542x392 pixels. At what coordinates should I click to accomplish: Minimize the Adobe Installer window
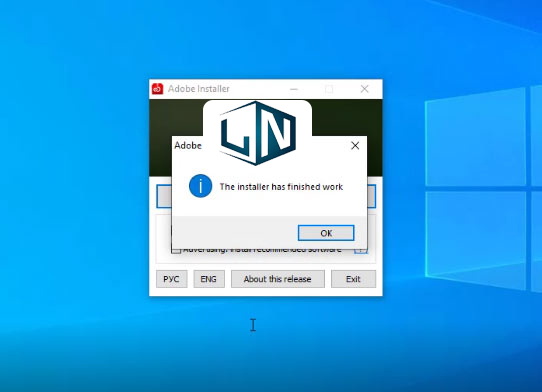(294, 89)
